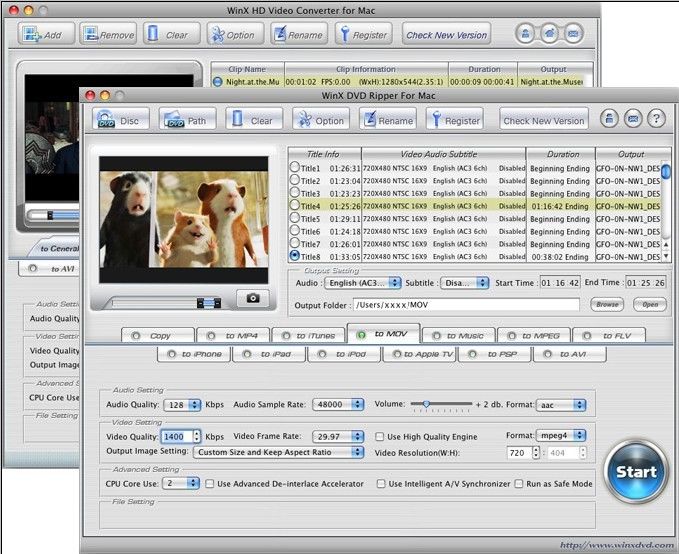This screenshot has height=554, width=679.
Task: Switch to the to MPEG tab
Action: coord(534,335)
